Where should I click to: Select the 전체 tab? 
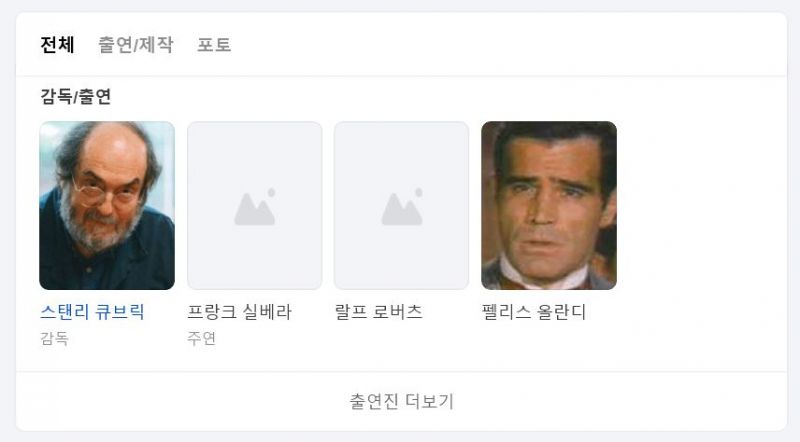click(57, 45)
